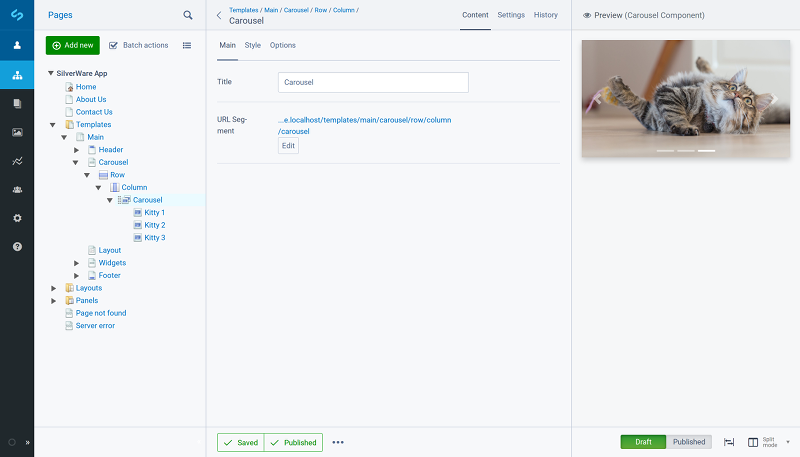Click the last carousel slide indicator in the preview
Image resolution: width=800 pixels, height=457 pixels.
[x=706, y=151]
